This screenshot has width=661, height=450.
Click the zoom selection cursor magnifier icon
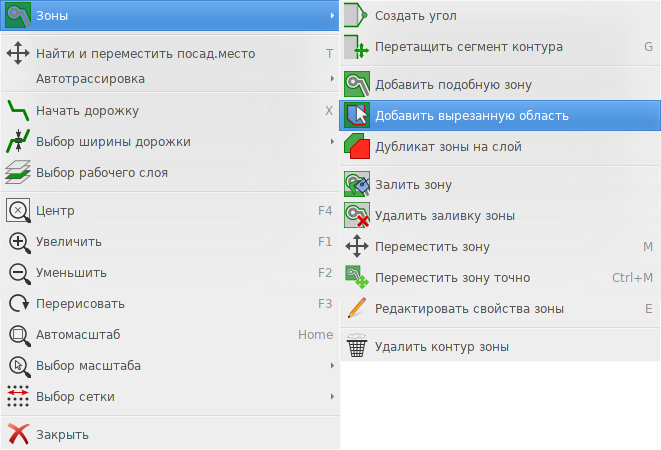[x=19, y=366]
